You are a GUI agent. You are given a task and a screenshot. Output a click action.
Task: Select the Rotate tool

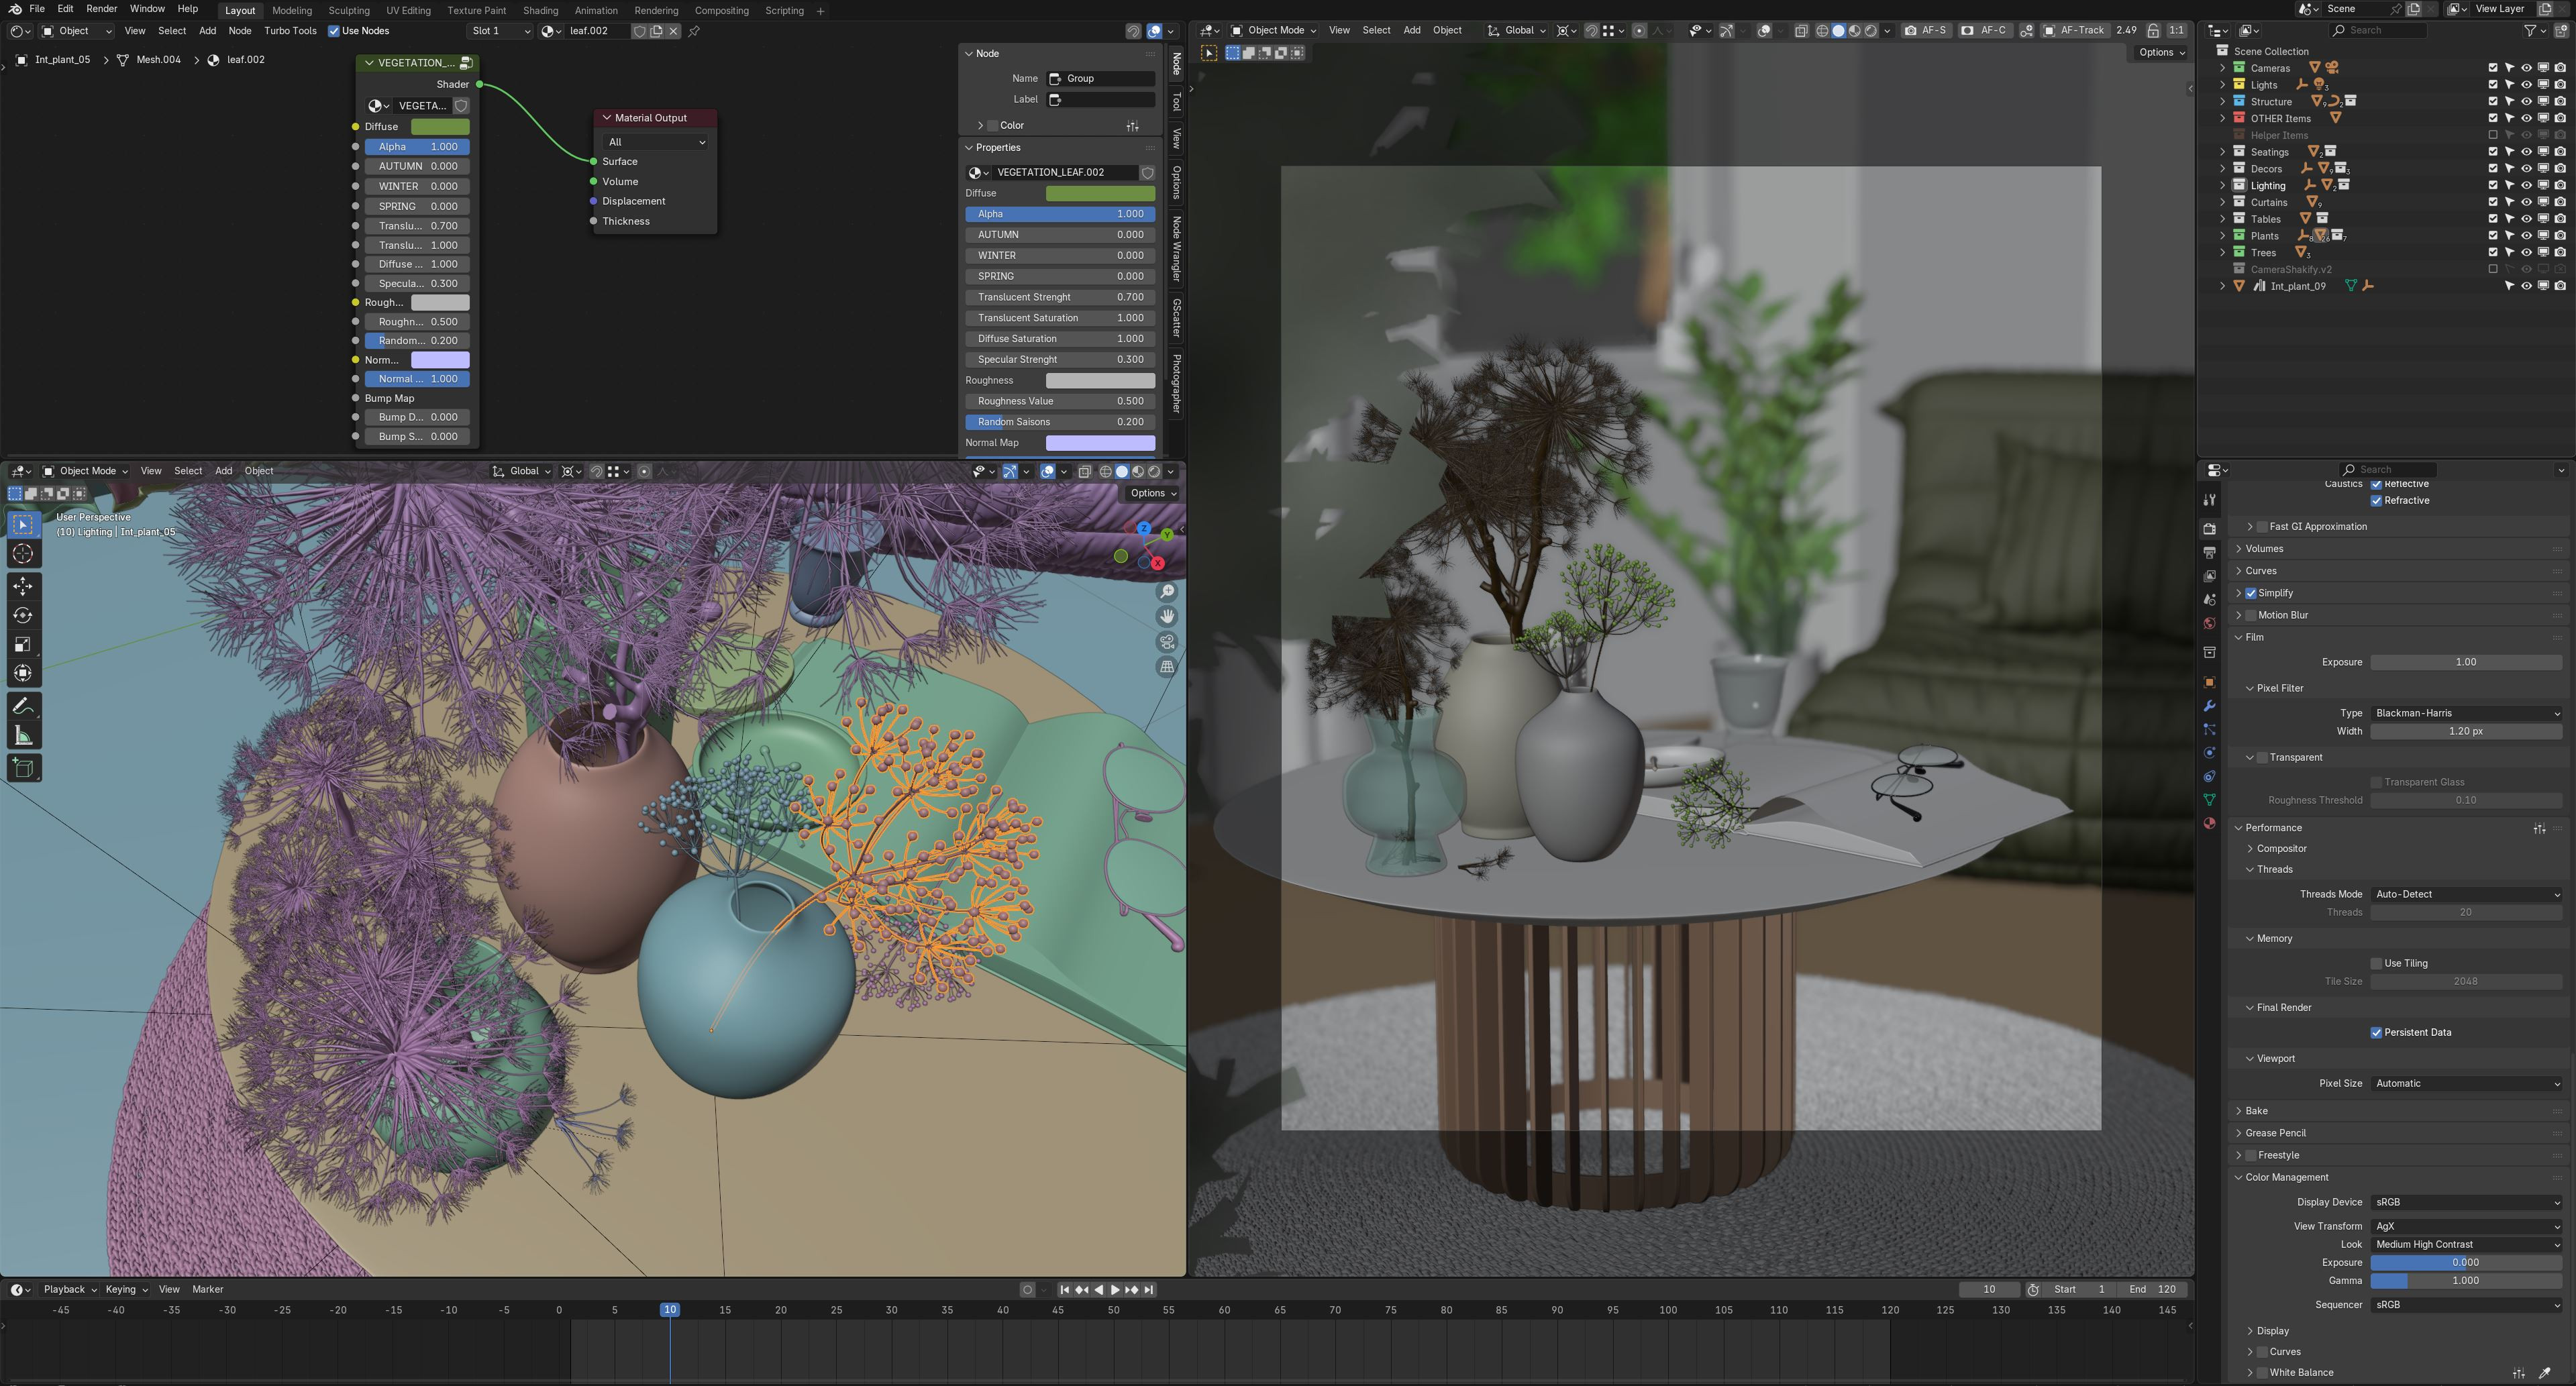(23, 615)
